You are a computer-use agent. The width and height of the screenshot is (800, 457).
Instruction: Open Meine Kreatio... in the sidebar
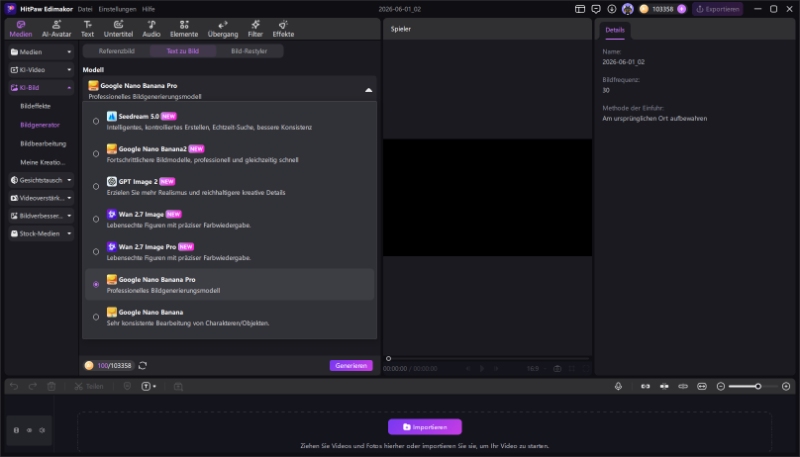(42, 163)
